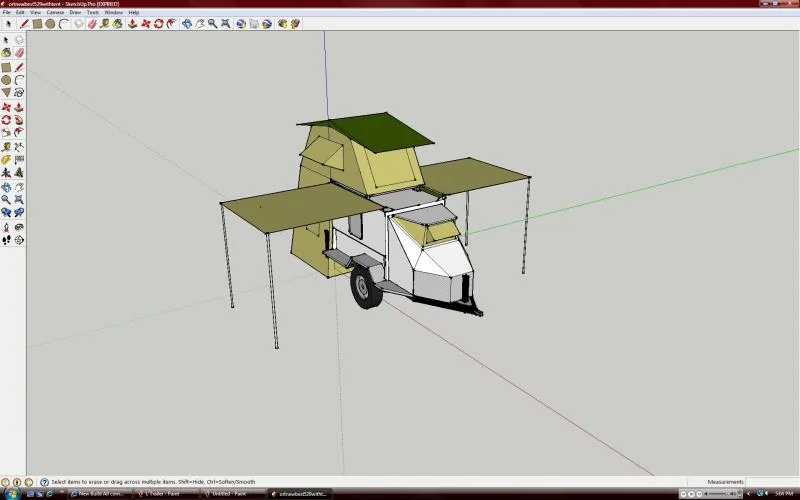Select the pink Eraser in horizontal toolbar
Screen dimensions: 800x500
tap(92, 24)
